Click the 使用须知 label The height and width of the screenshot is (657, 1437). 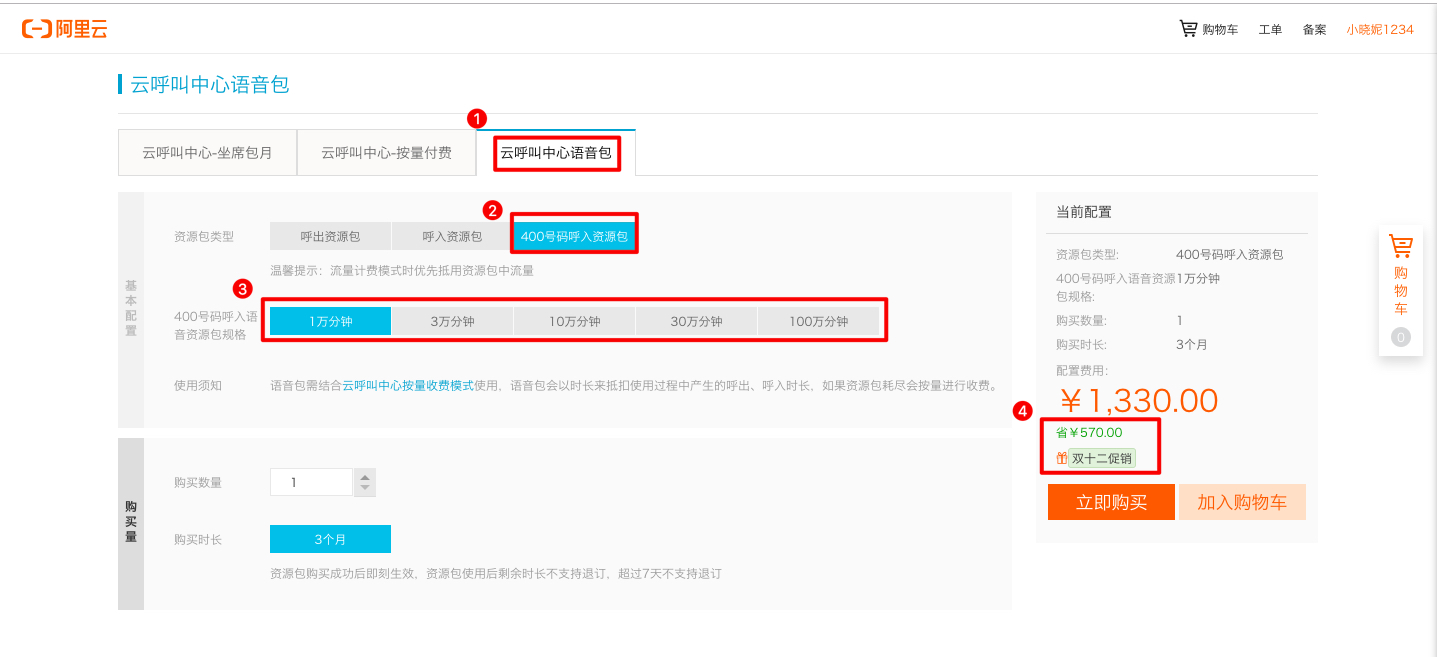click(x=198, y=385)
